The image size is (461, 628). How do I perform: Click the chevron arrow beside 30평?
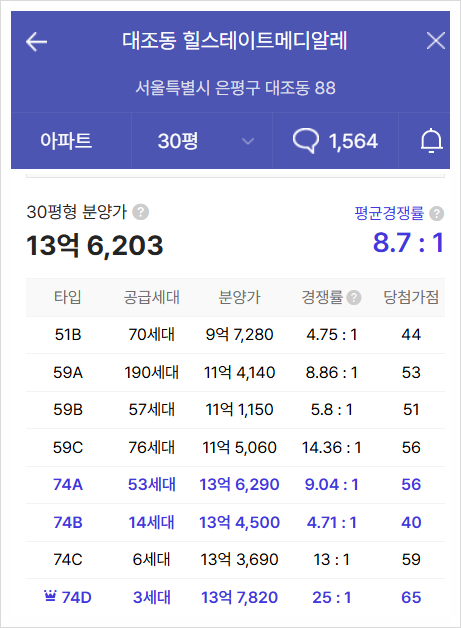pyautogui.click(x=248, y=141)
